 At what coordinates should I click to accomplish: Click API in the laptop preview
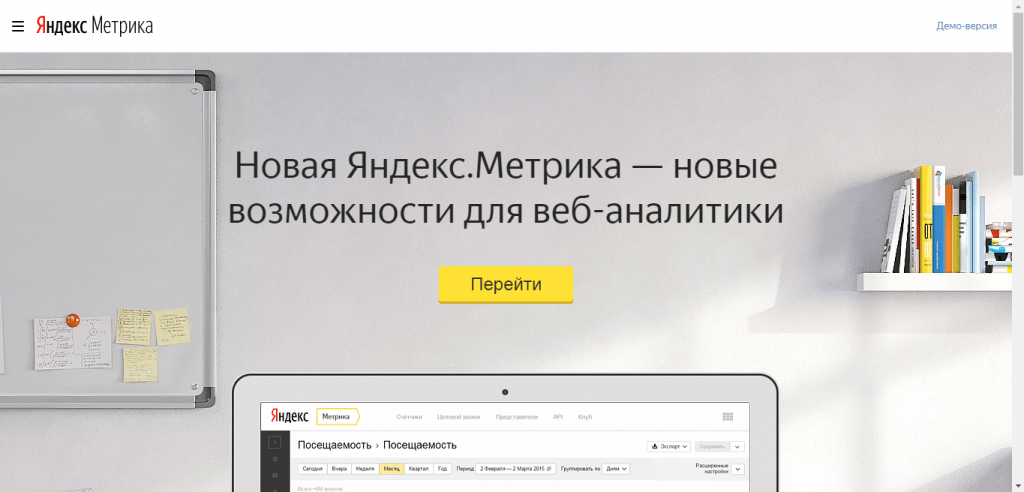(558, 417)
